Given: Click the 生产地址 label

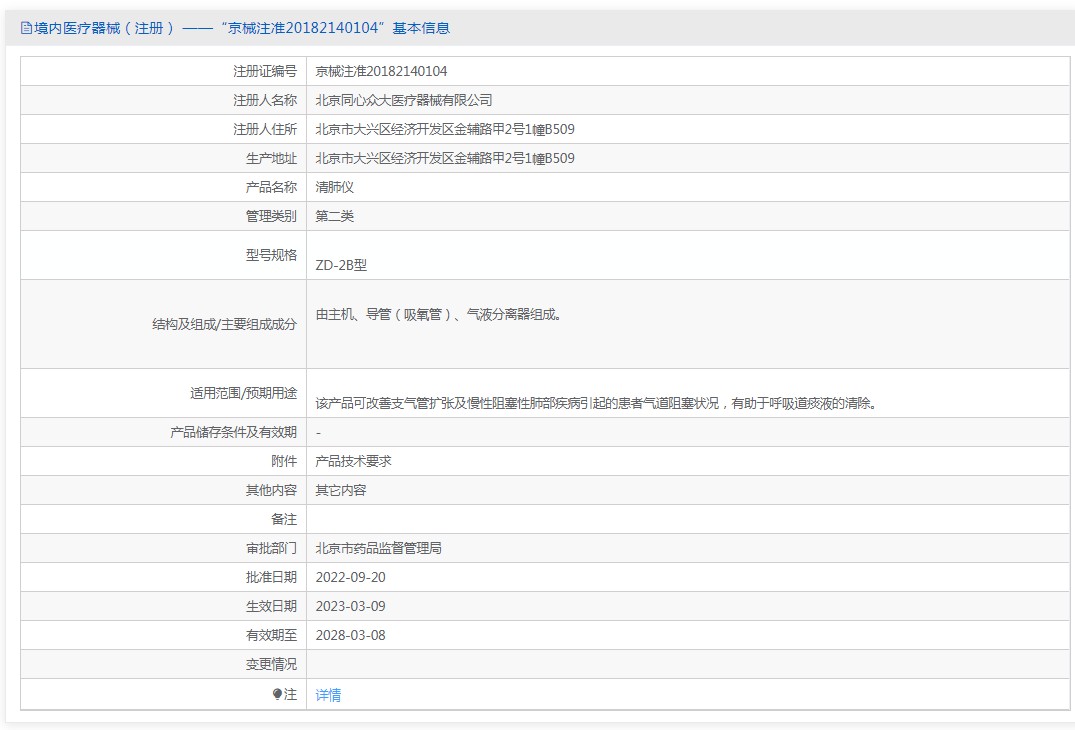Looking at the screenshot, I should pos(271,158).
